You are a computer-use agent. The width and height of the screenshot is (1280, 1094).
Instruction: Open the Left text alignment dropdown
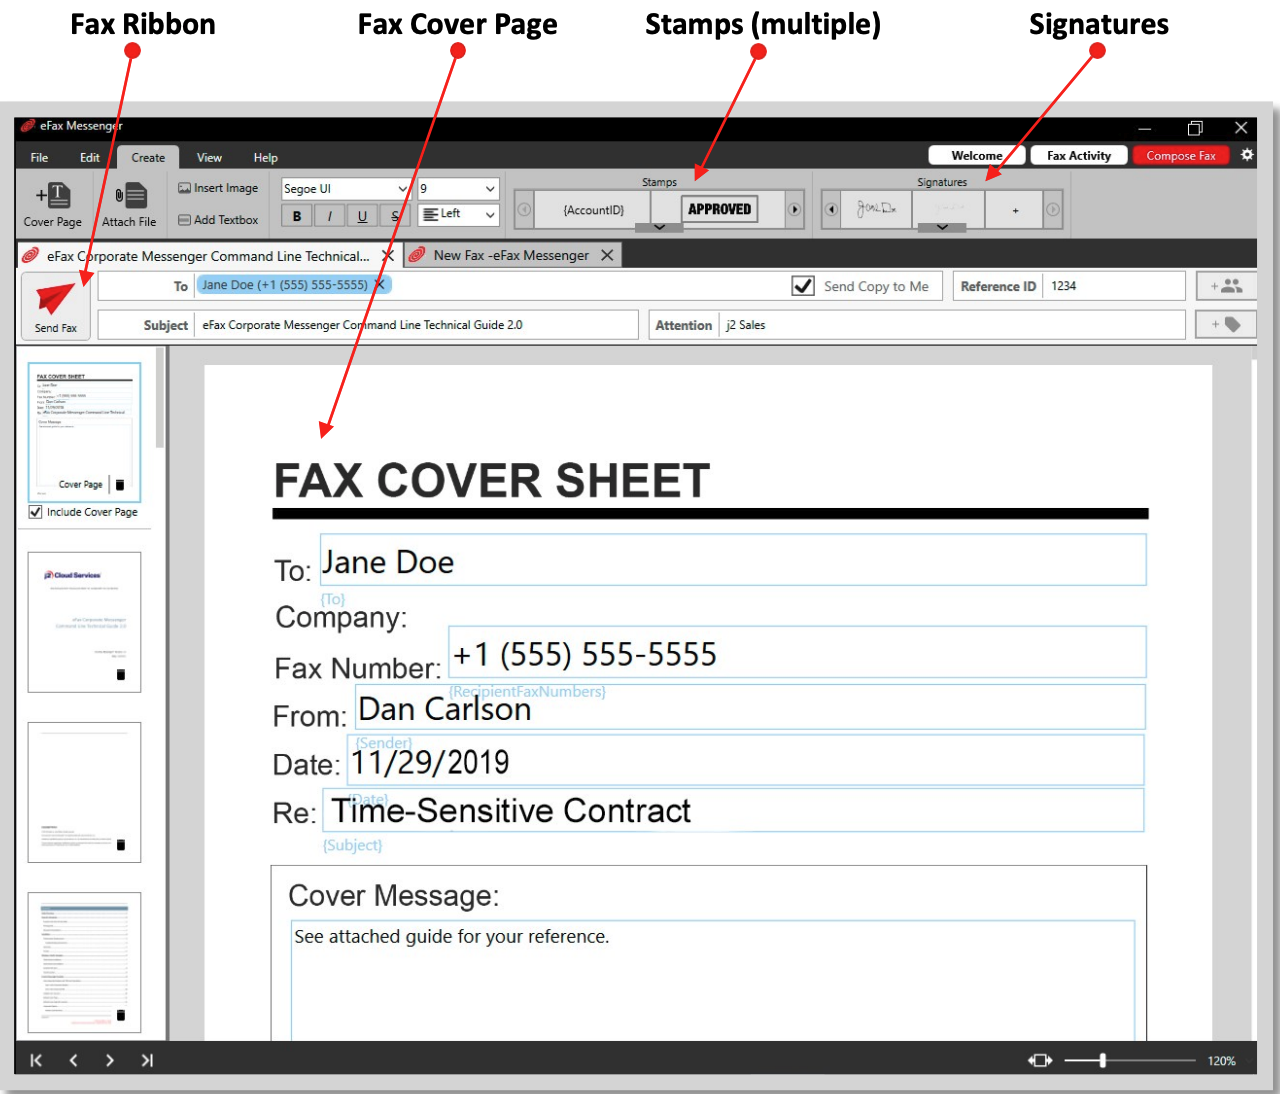[458, 214]
